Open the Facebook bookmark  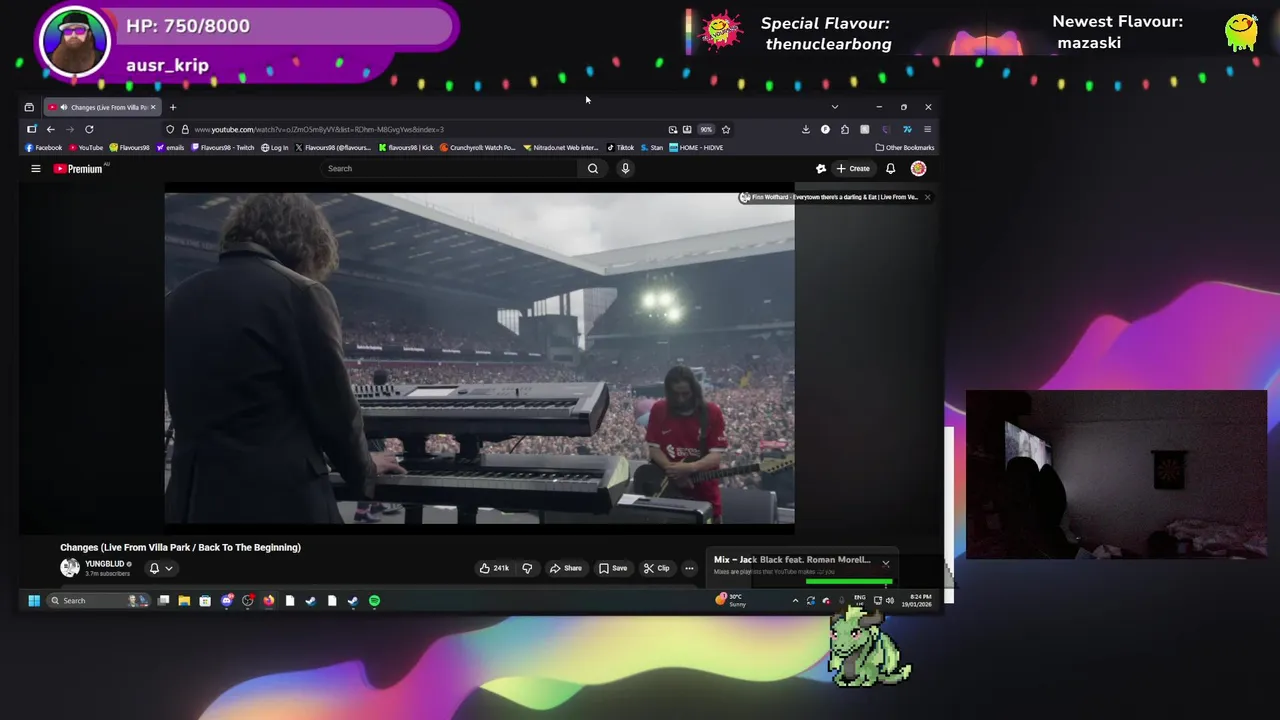click(43, 148)
